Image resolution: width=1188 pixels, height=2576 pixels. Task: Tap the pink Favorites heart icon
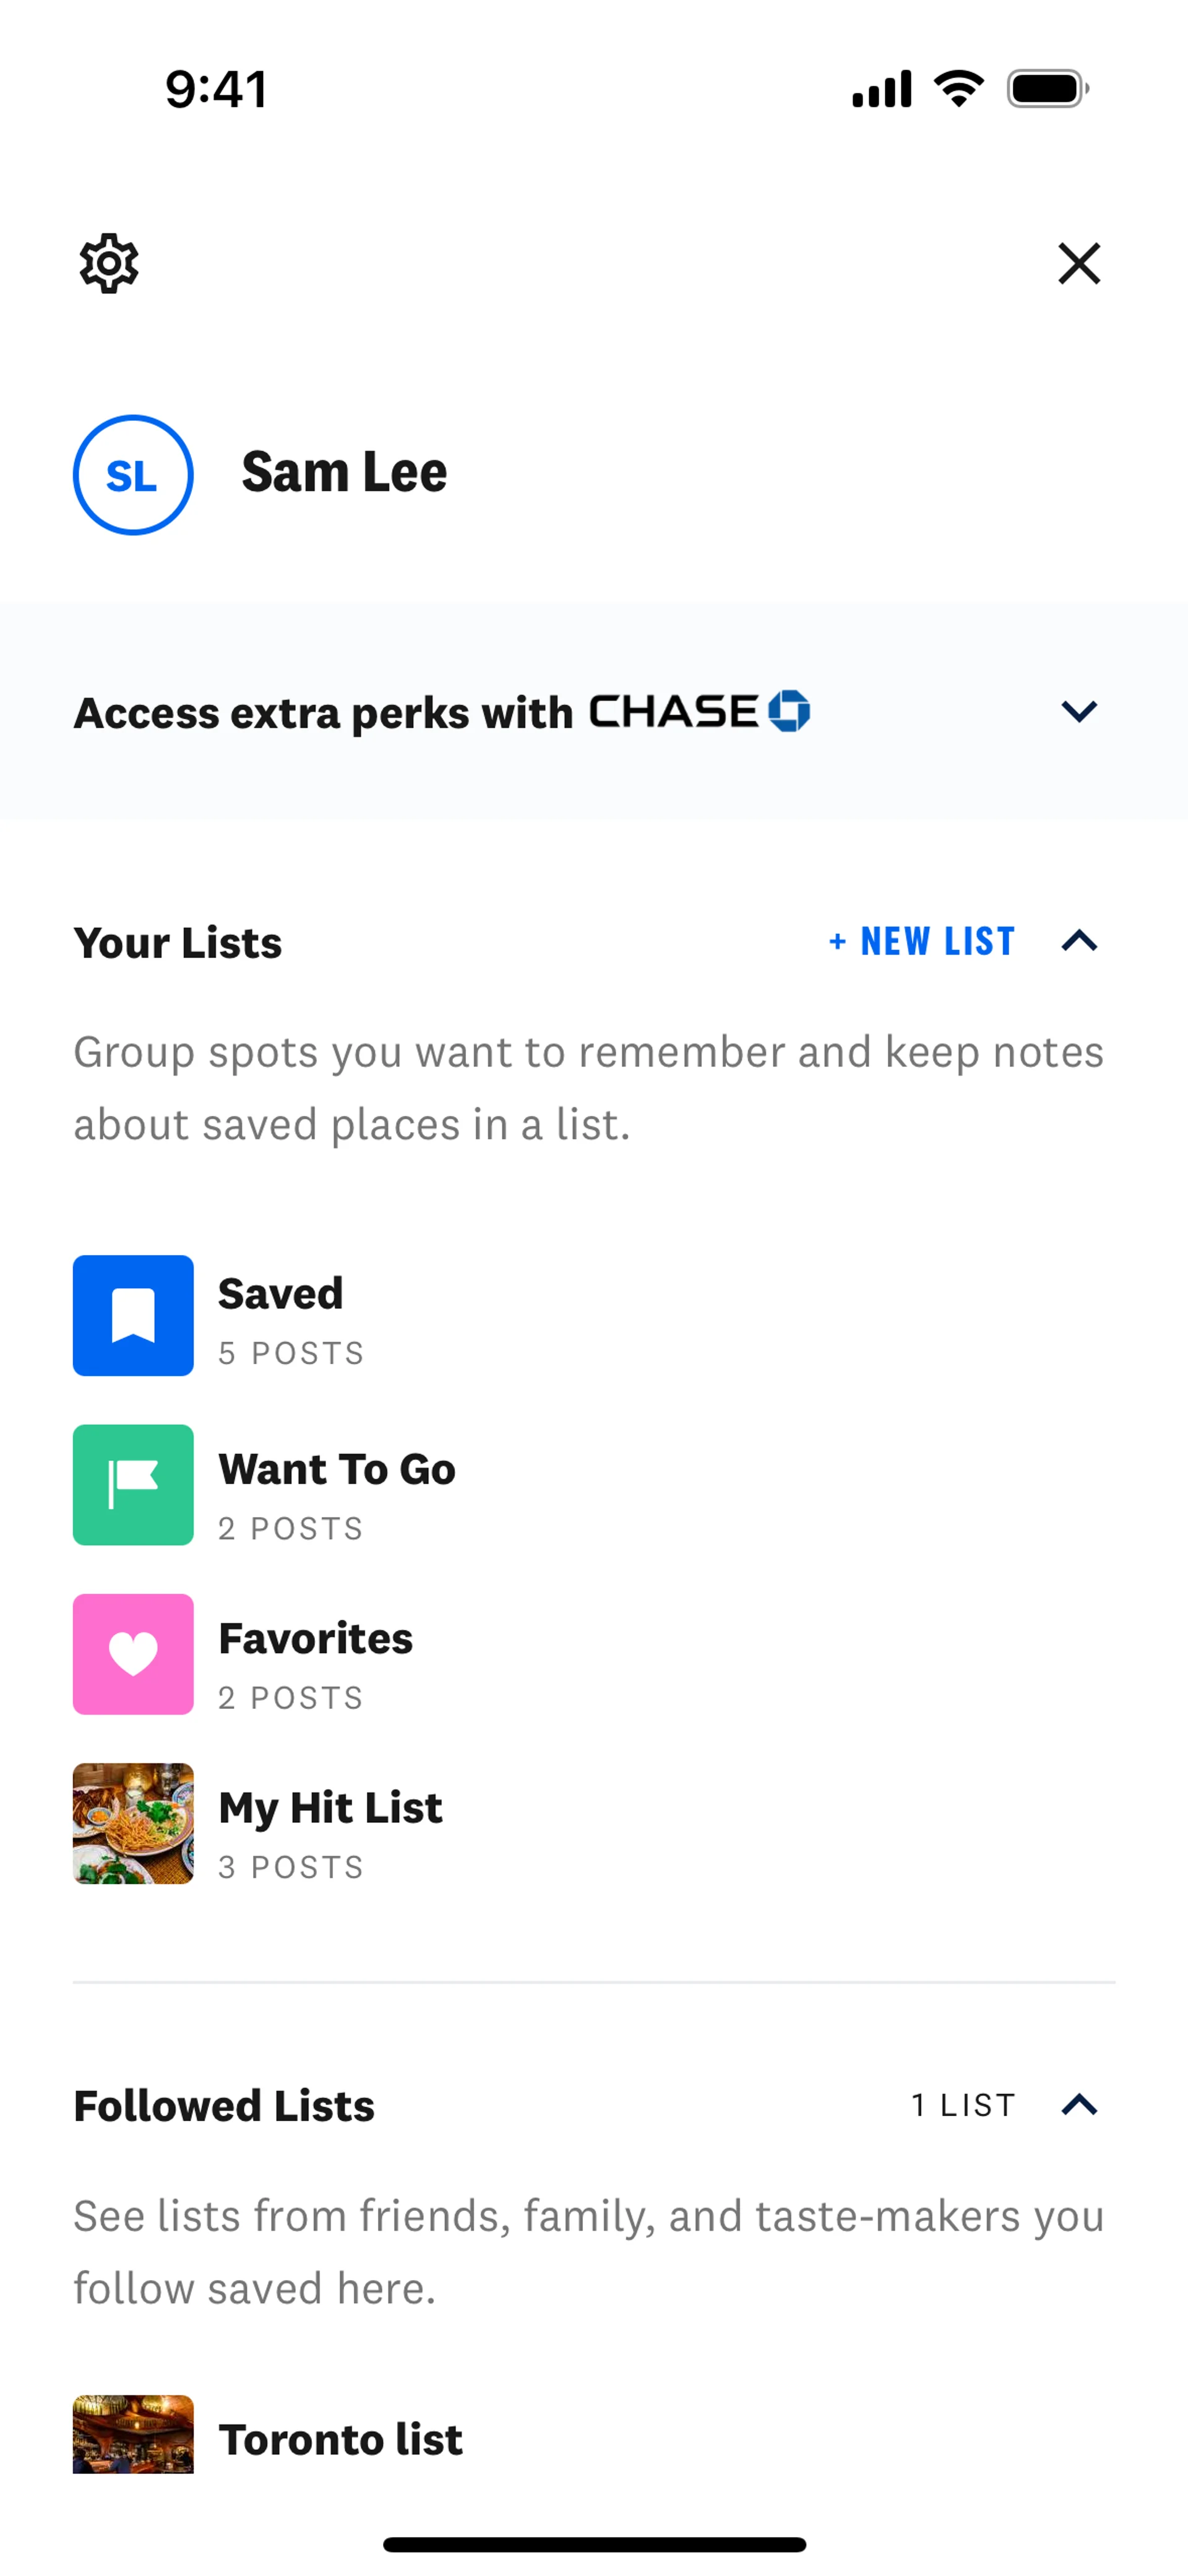[x=133, y=1654]
